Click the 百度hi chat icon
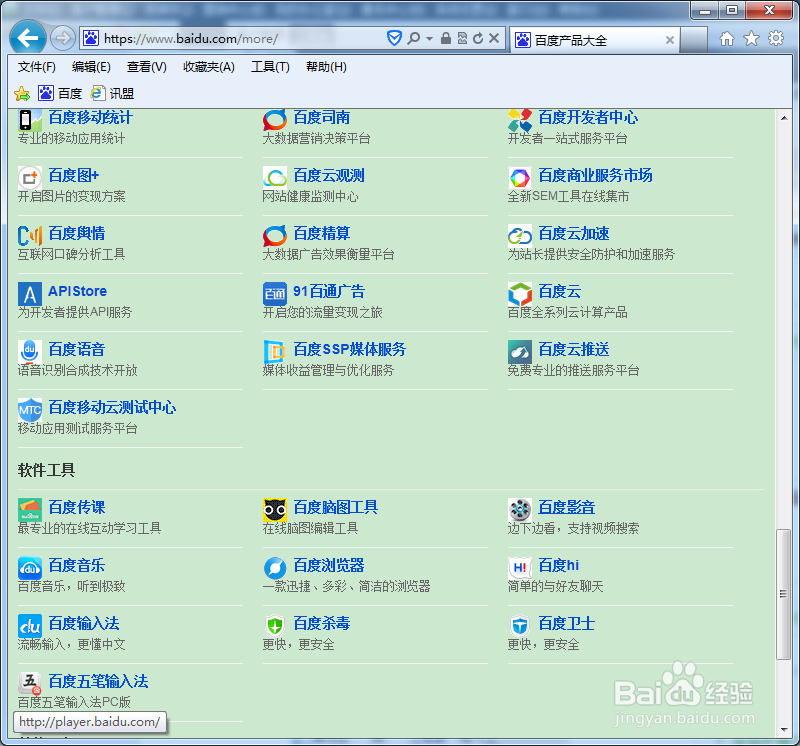This screenshot has width=800, height=746. [520, 568]
